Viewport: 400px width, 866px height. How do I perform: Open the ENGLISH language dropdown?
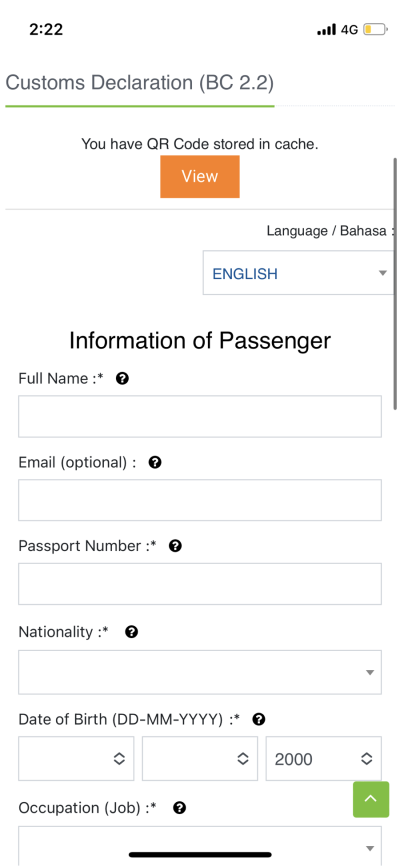tap(299, 273)
